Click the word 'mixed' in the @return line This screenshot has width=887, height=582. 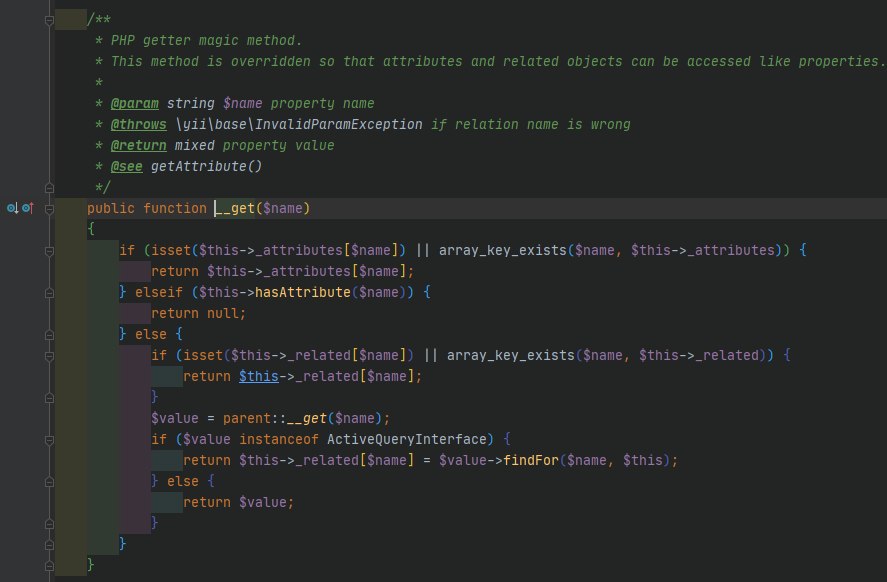pos(195,145)
